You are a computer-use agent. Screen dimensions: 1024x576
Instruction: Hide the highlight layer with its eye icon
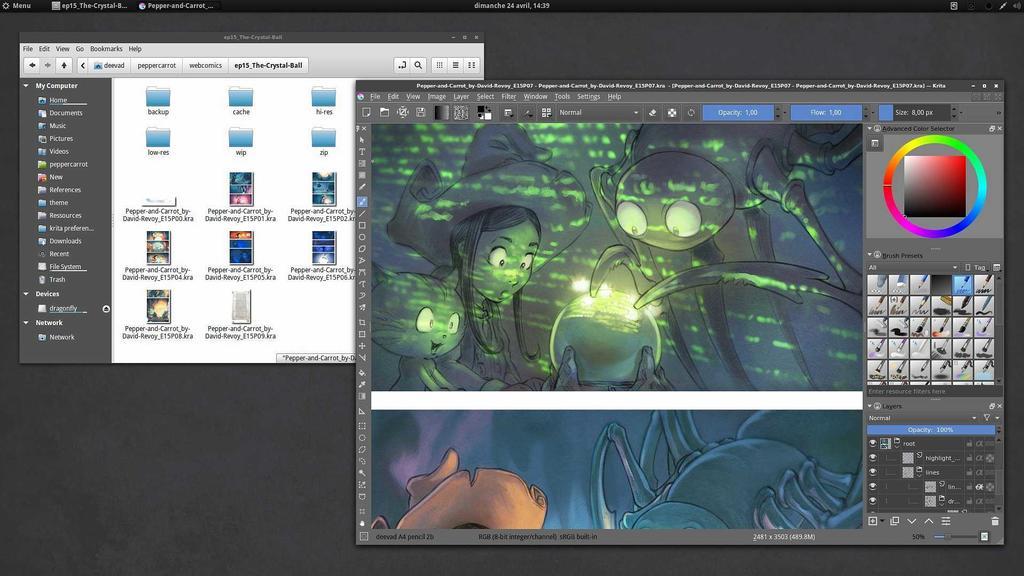[x=873, y=457]
